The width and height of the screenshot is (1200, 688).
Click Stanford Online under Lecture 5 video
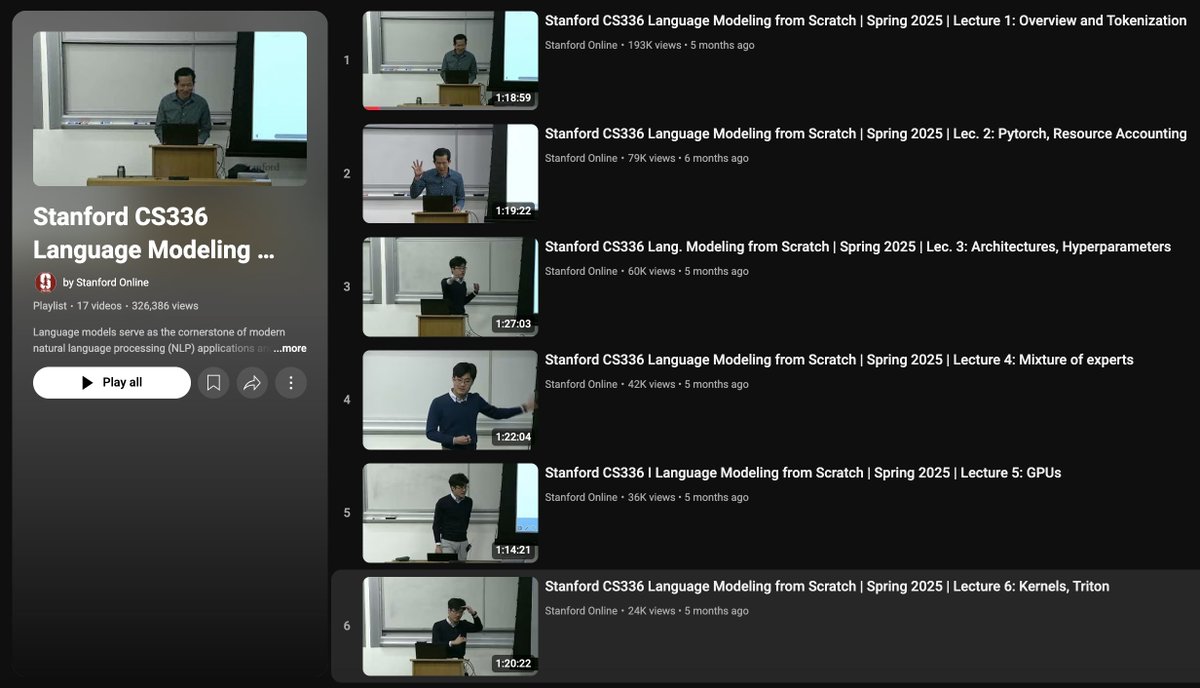pos(581,497)
